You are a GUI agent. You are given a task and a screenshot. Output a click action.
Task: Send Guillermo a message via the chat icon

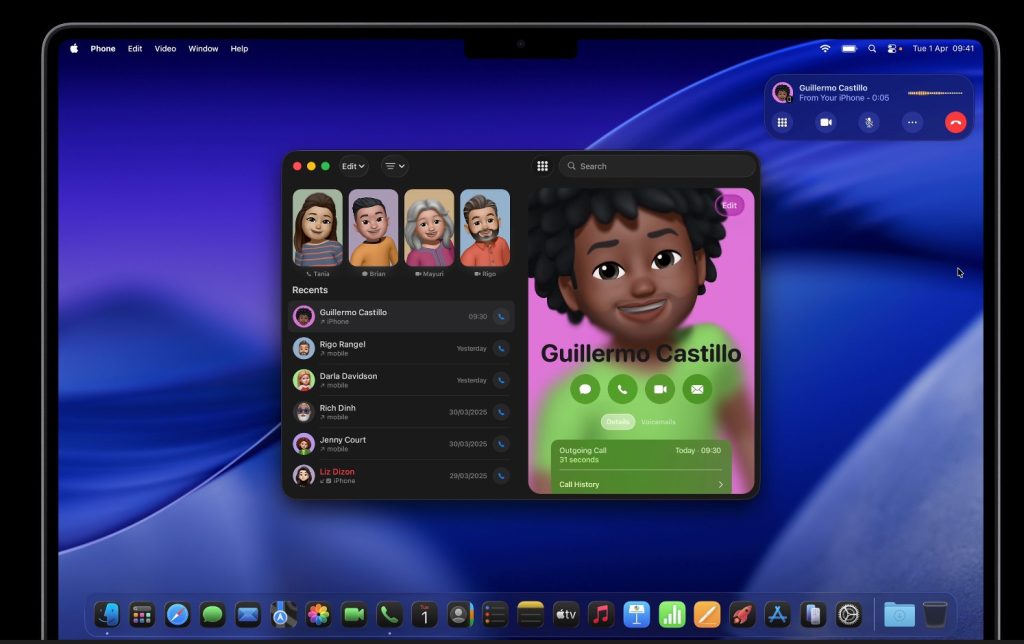click(585, 389)
